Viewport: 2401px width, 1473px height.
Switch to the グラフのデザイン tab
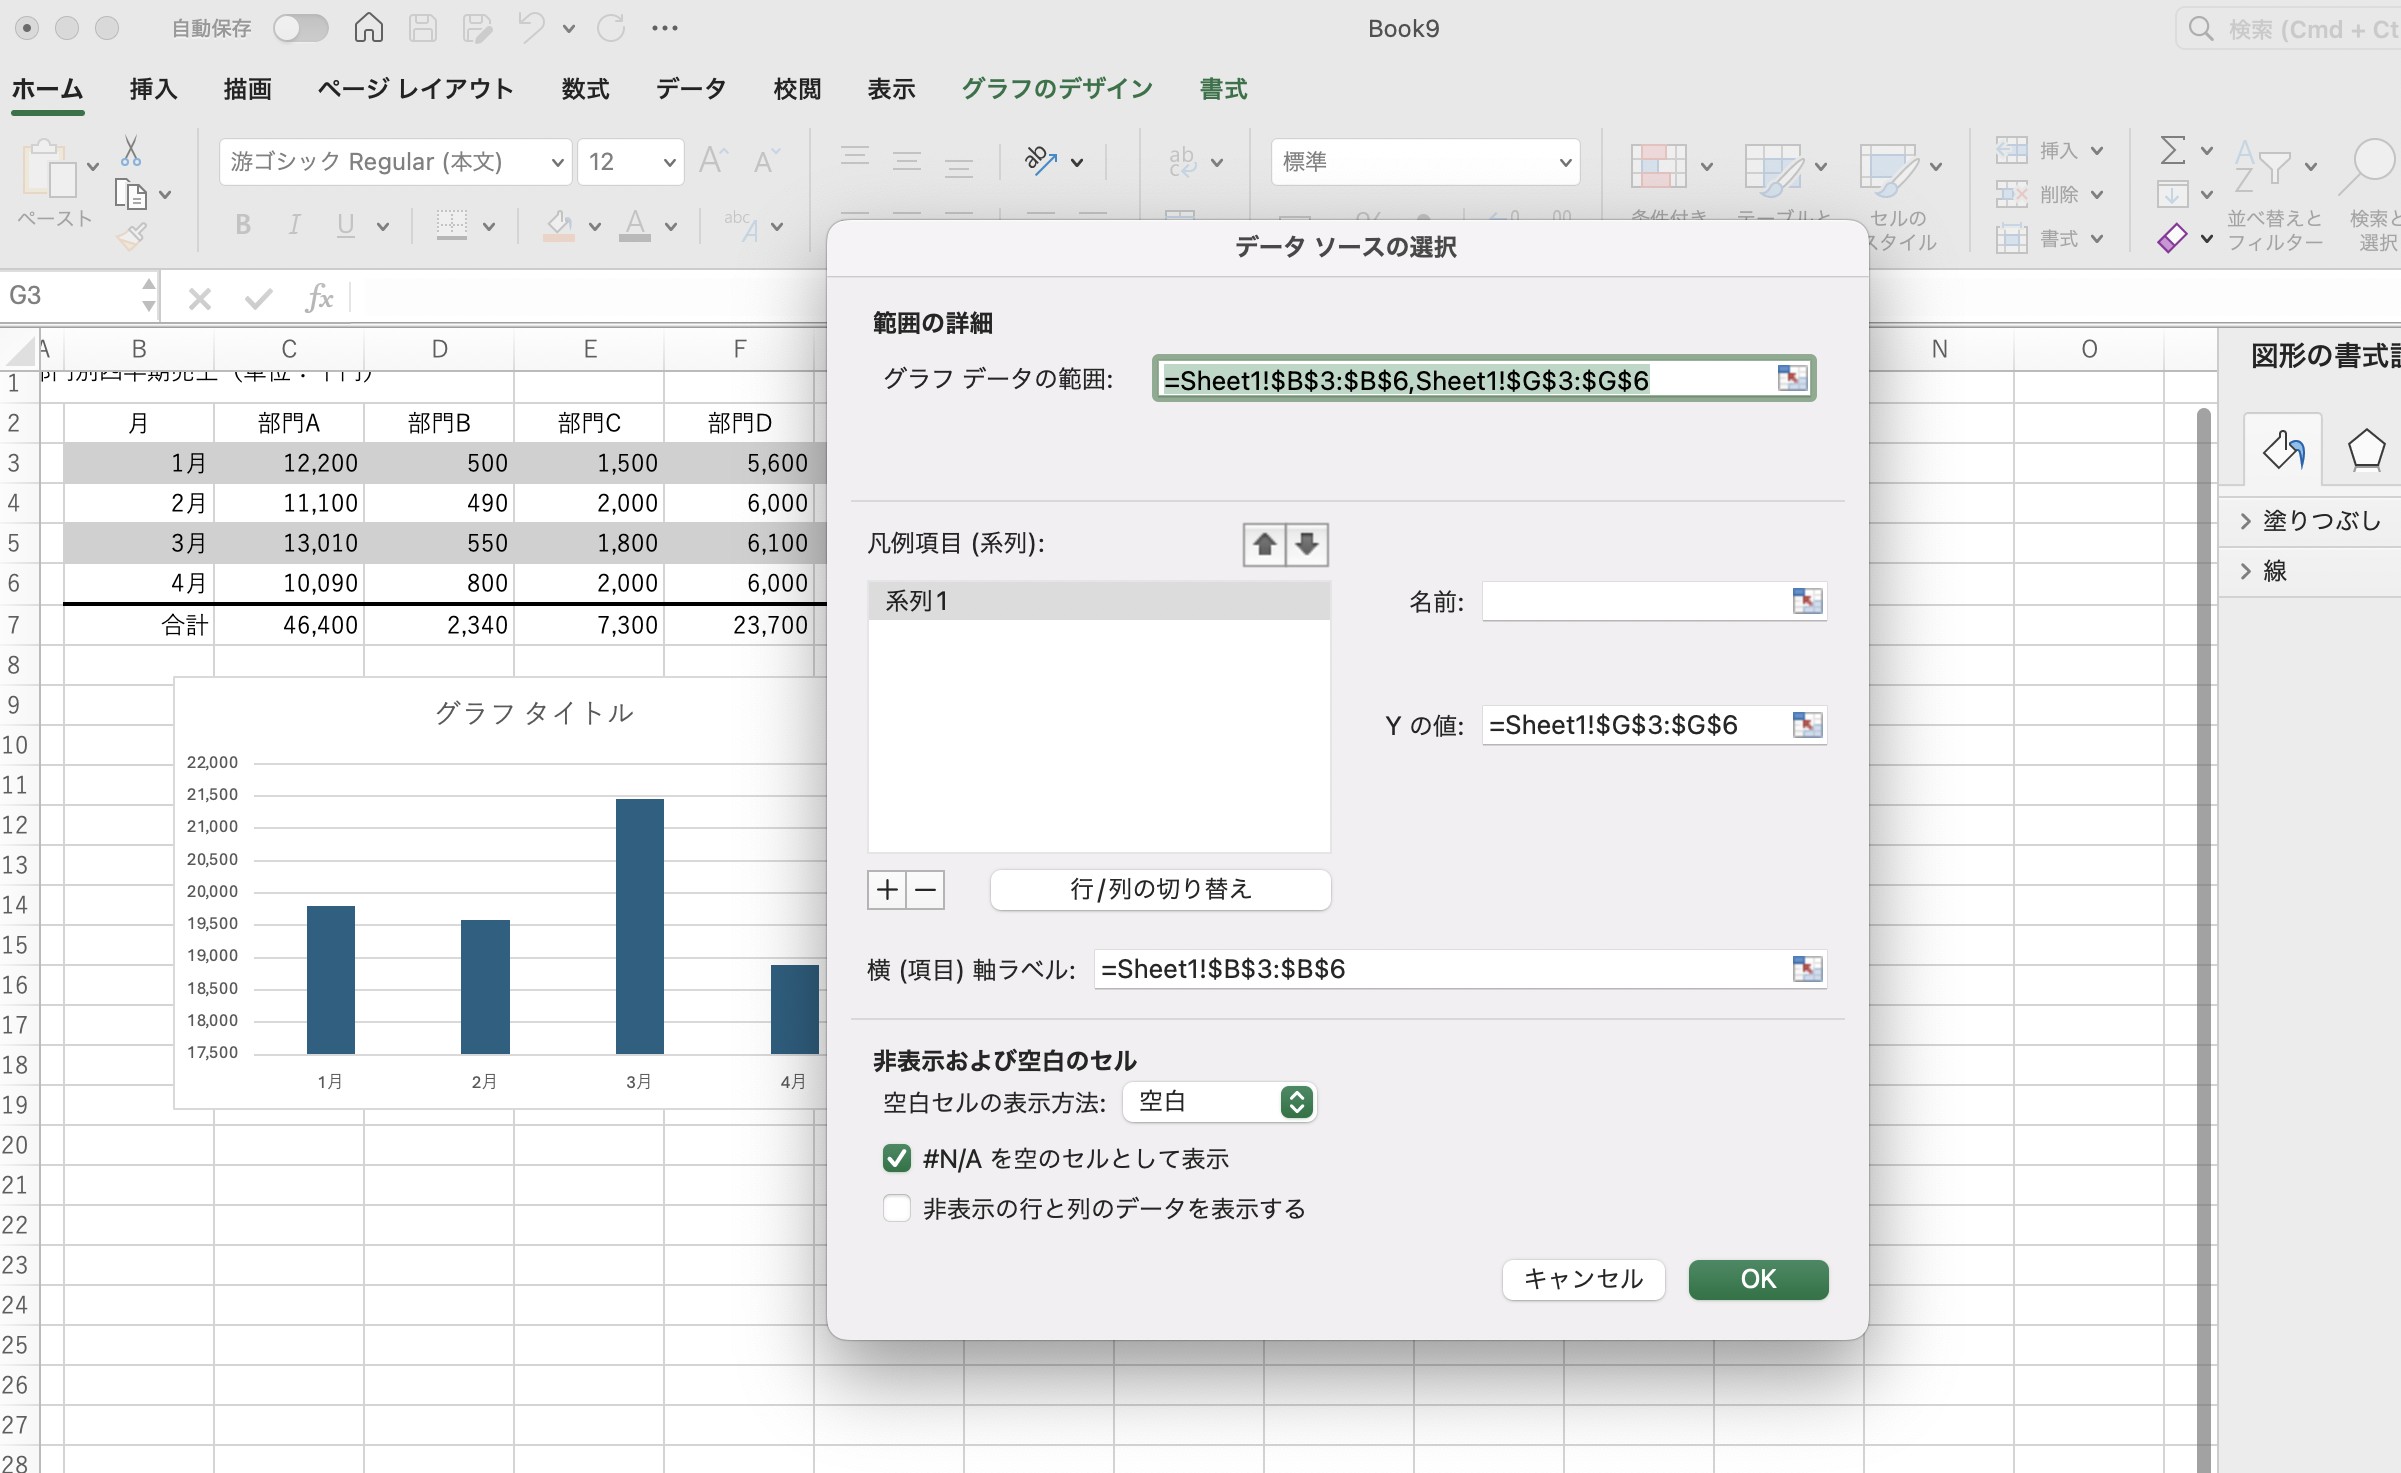coord(1057,89)
